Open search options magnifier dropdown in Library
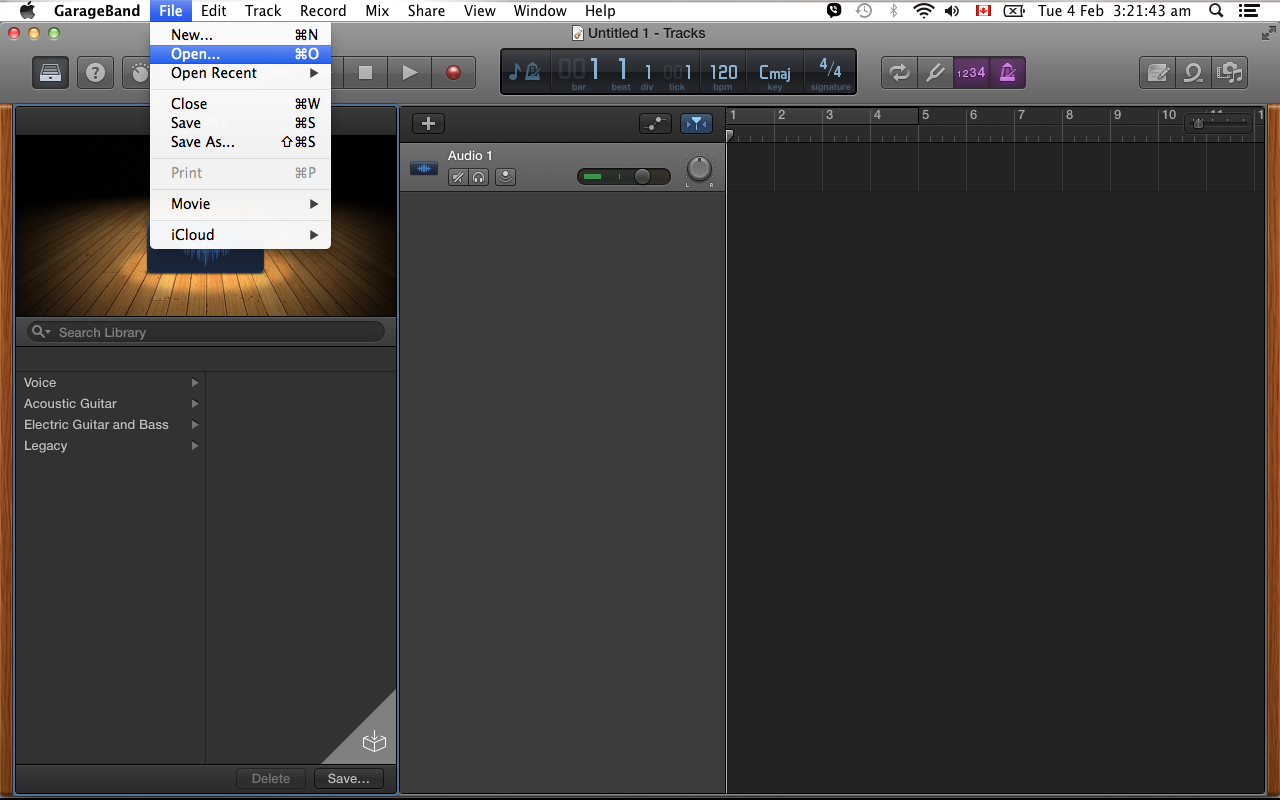The height and width of the screenshot is (800, 1280). coord(41,332)
